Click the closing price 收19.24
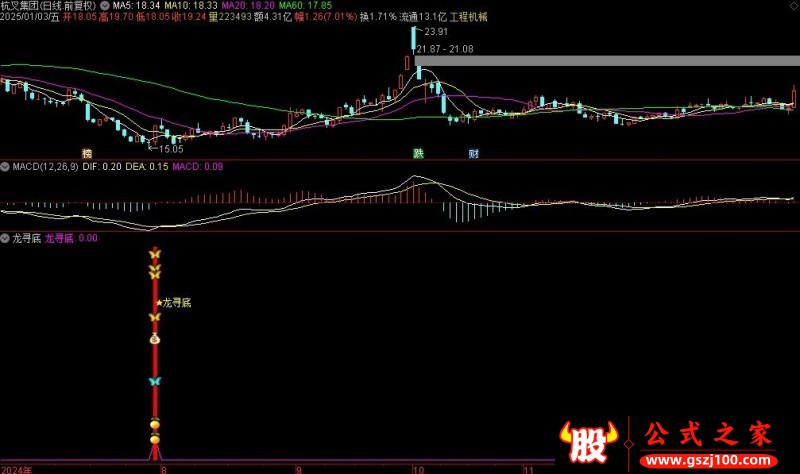800x474 pixels. point(189,17)
